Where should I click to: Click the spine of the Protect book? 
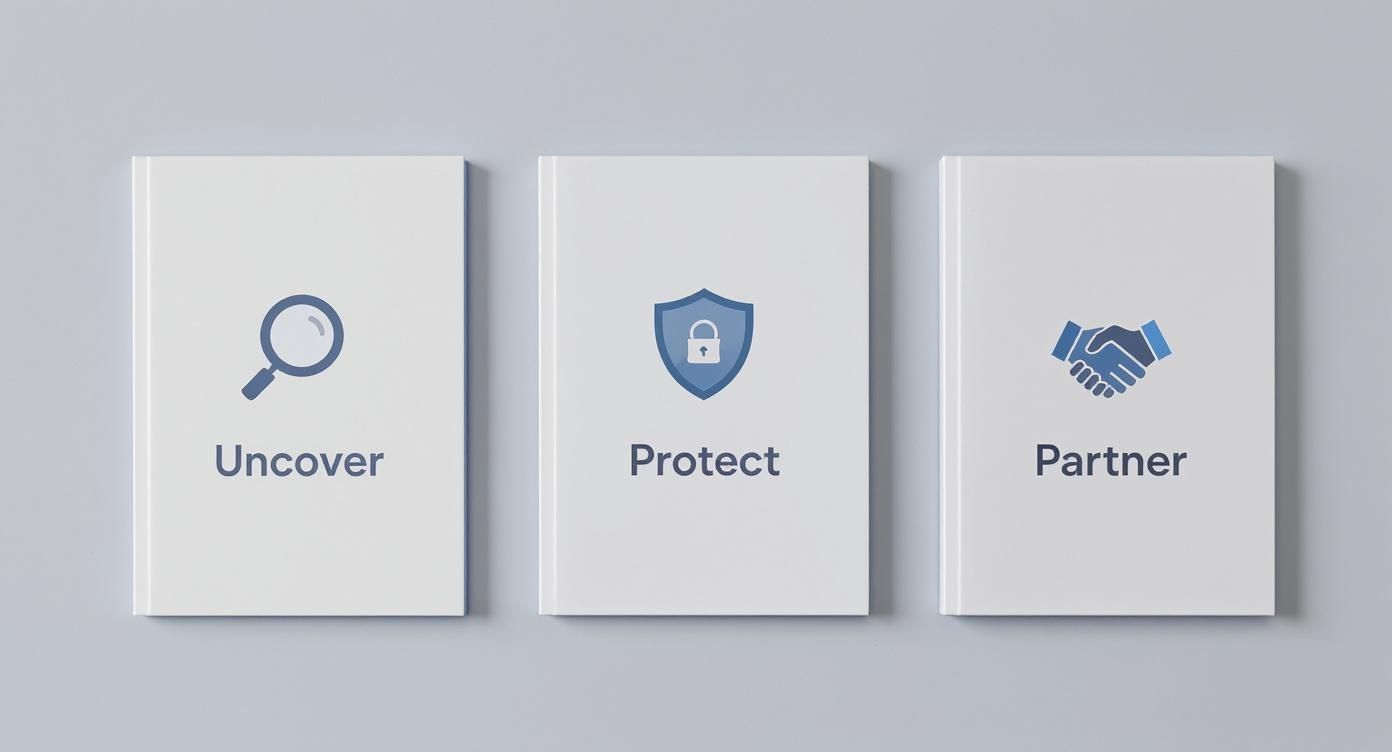[546, 385]
